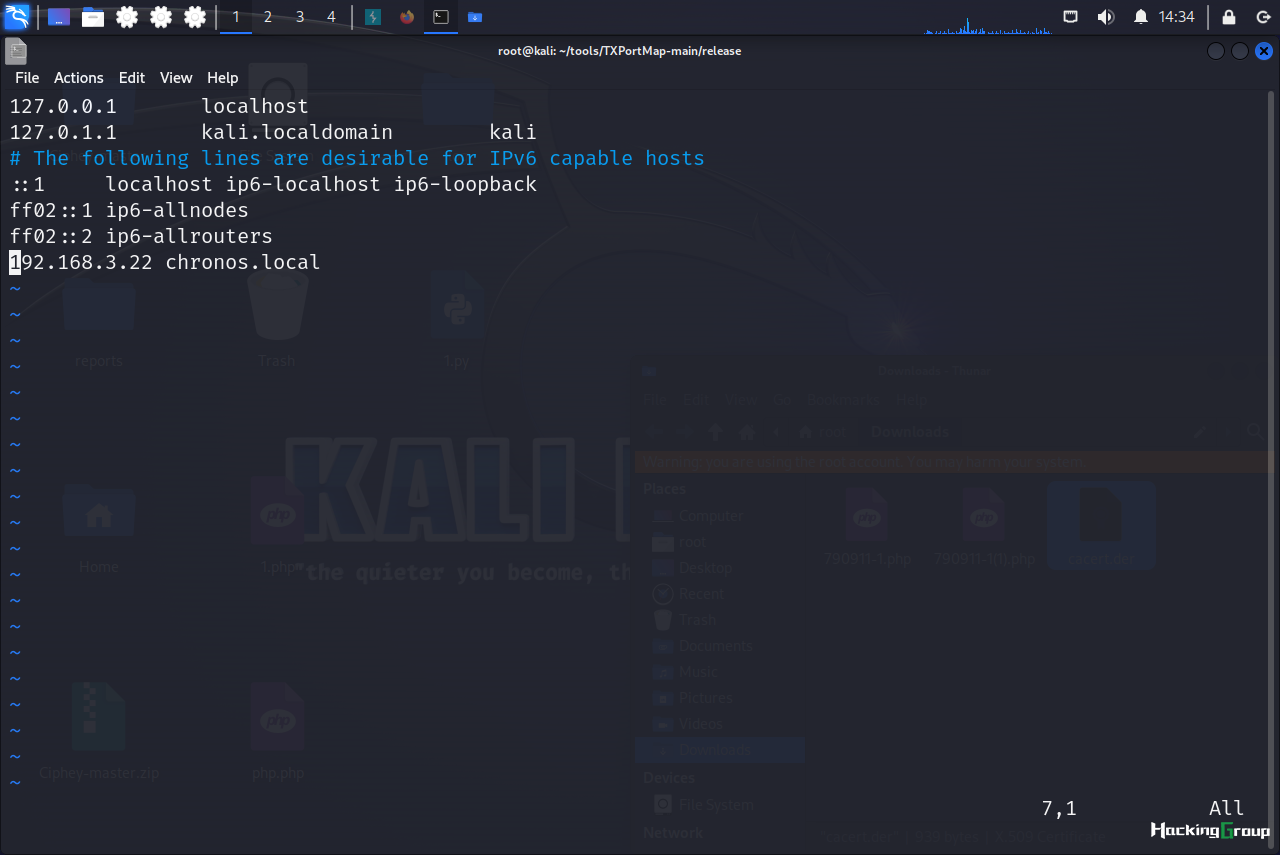This screenshot has width=1280, height=855.
Task: Open the Help menu
Action: pos(223,77)
